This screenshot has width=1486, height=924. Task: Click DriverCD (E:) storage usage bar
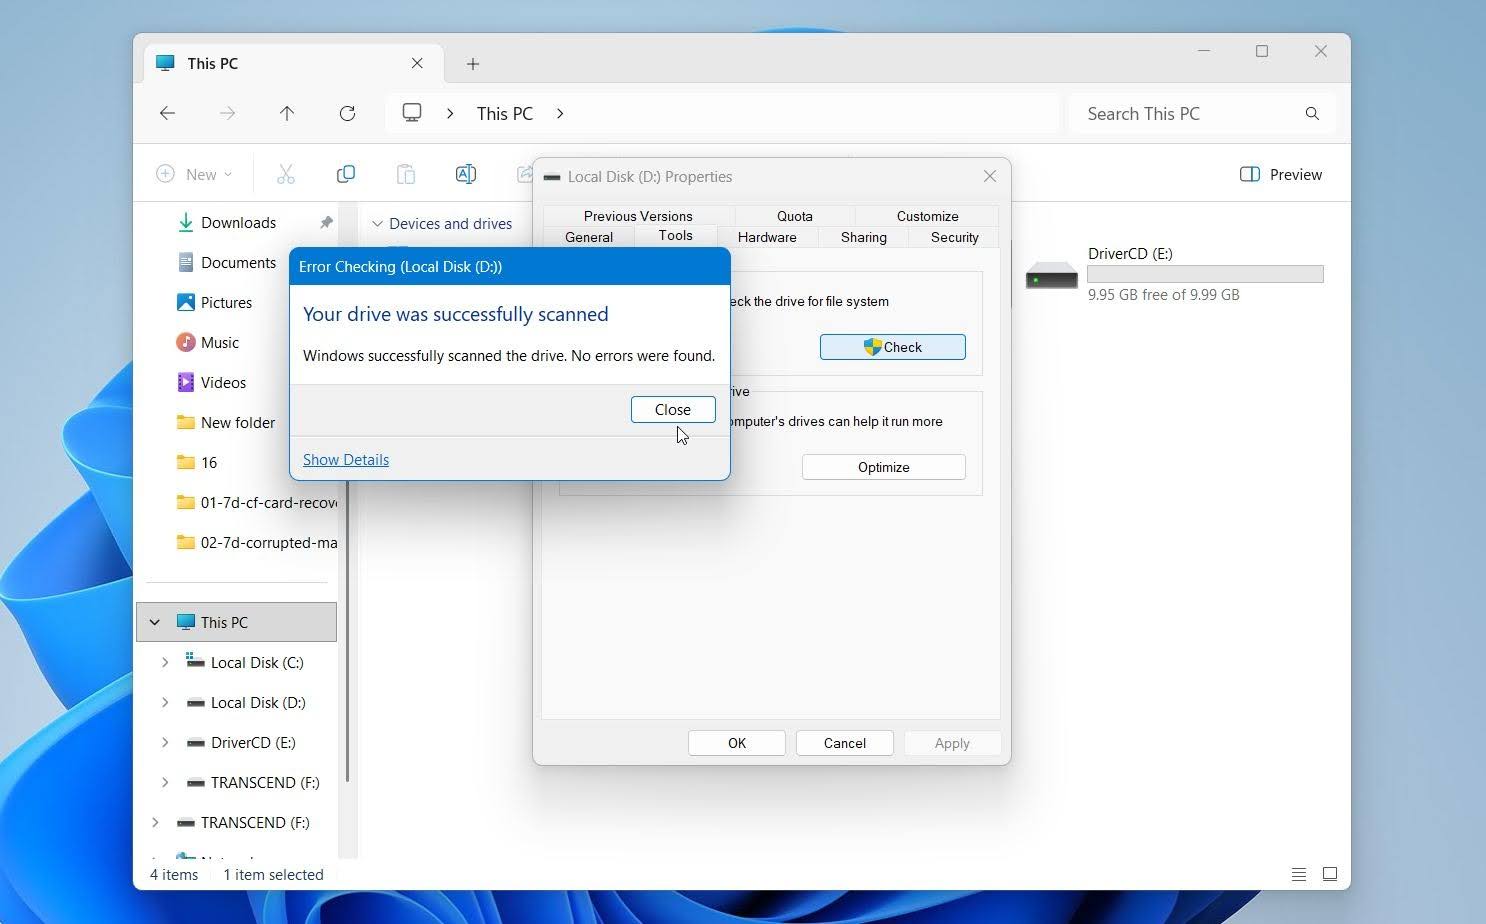(x=1205, y=274)
